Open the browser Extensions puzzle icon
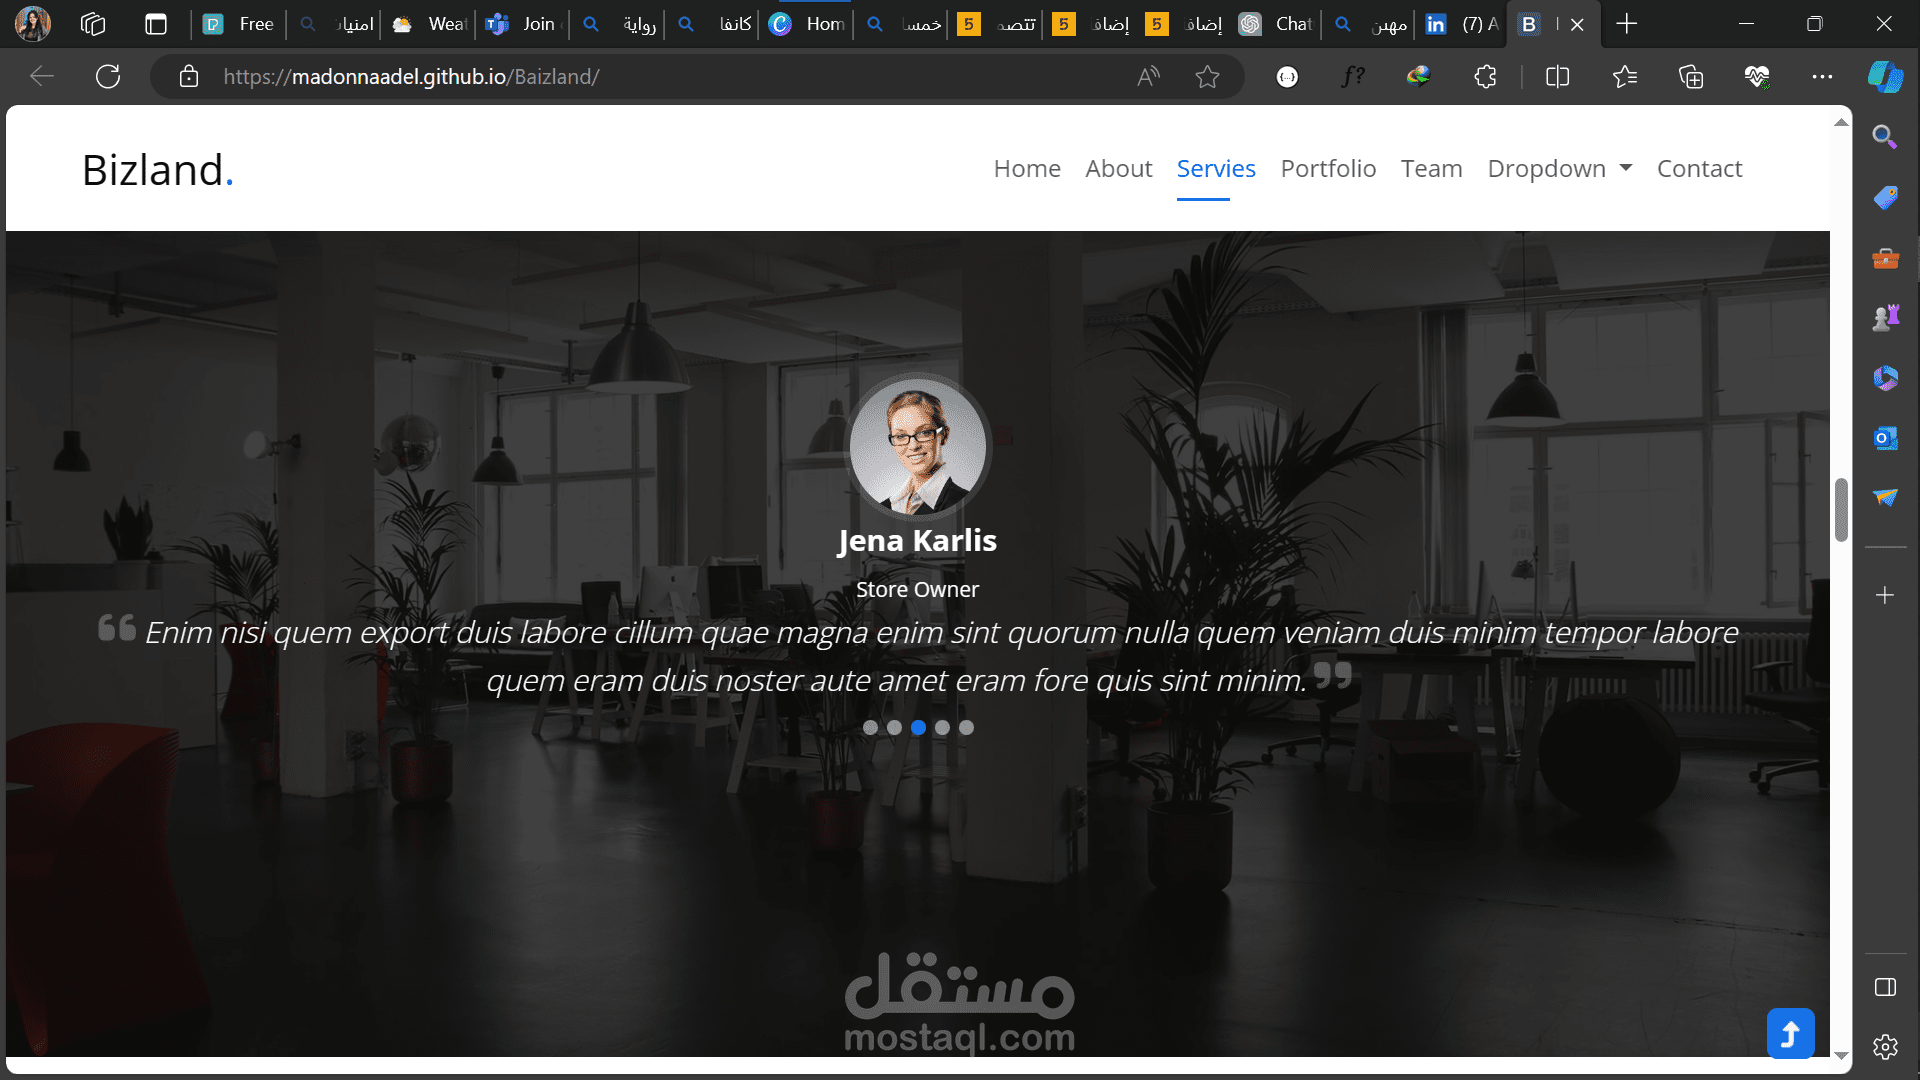This screenshot has height=1080, width=1920. click(x=1485, y=77)
